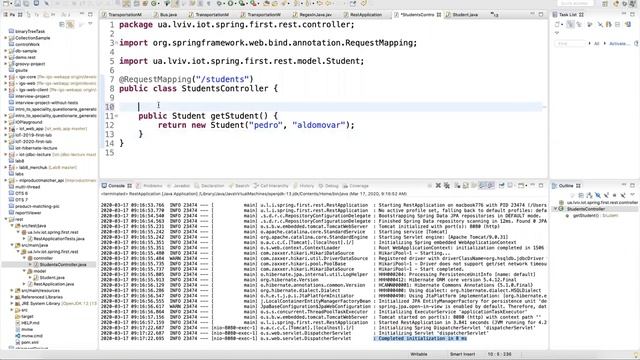Open the Coverage tab
Viewport: 640px width, 360px height.
tap(356, 186)
